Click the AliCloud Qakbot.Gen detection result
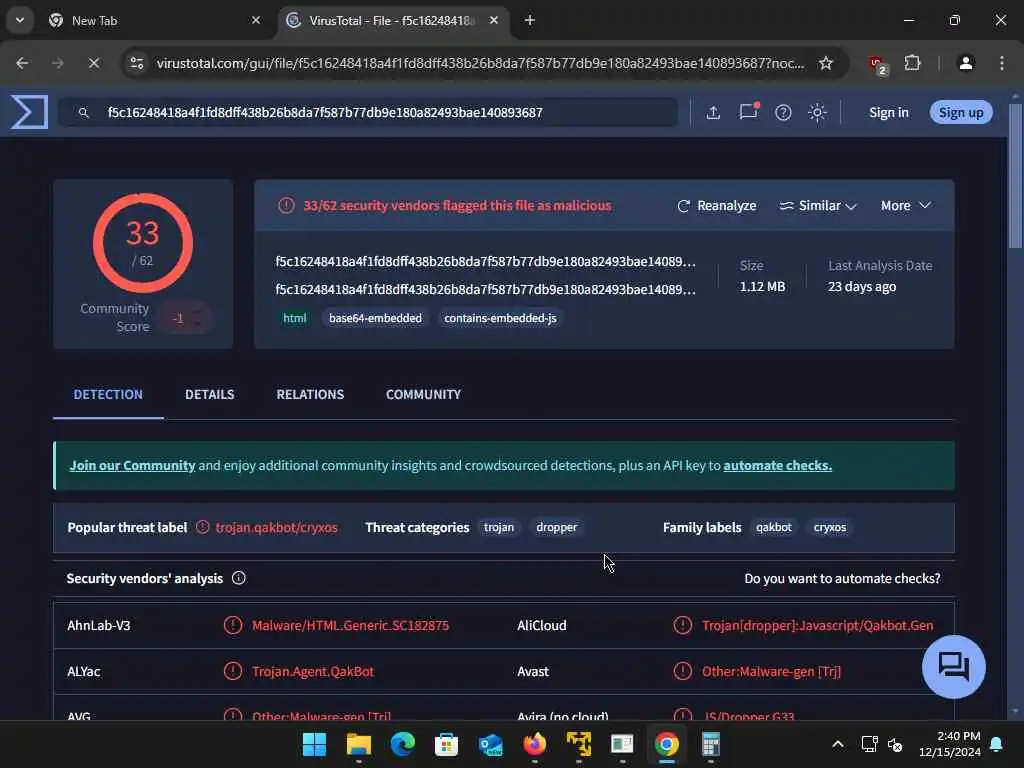Screen dimensions: 1024x768 click(x=817, y=626)
